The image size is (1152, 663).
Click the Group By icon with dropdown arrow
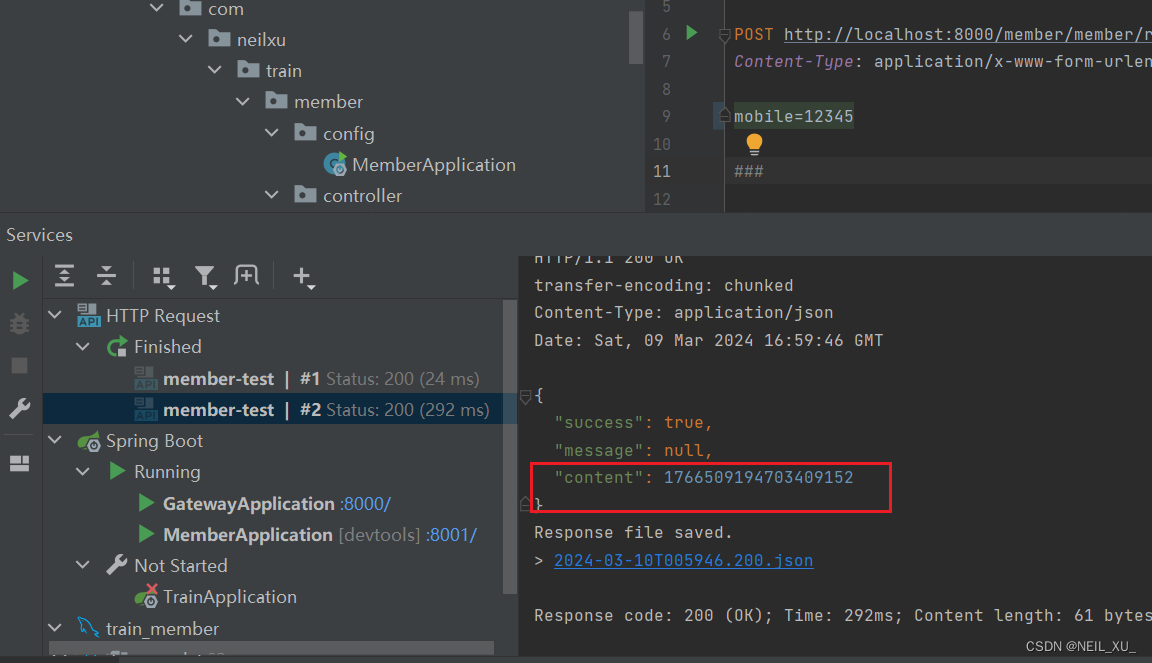(164, 277)
